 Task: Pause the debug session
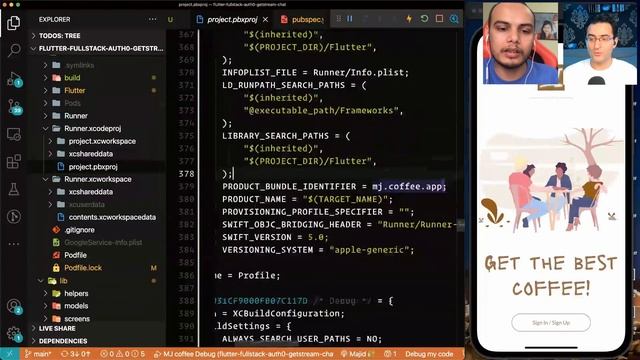pos(350,19)
